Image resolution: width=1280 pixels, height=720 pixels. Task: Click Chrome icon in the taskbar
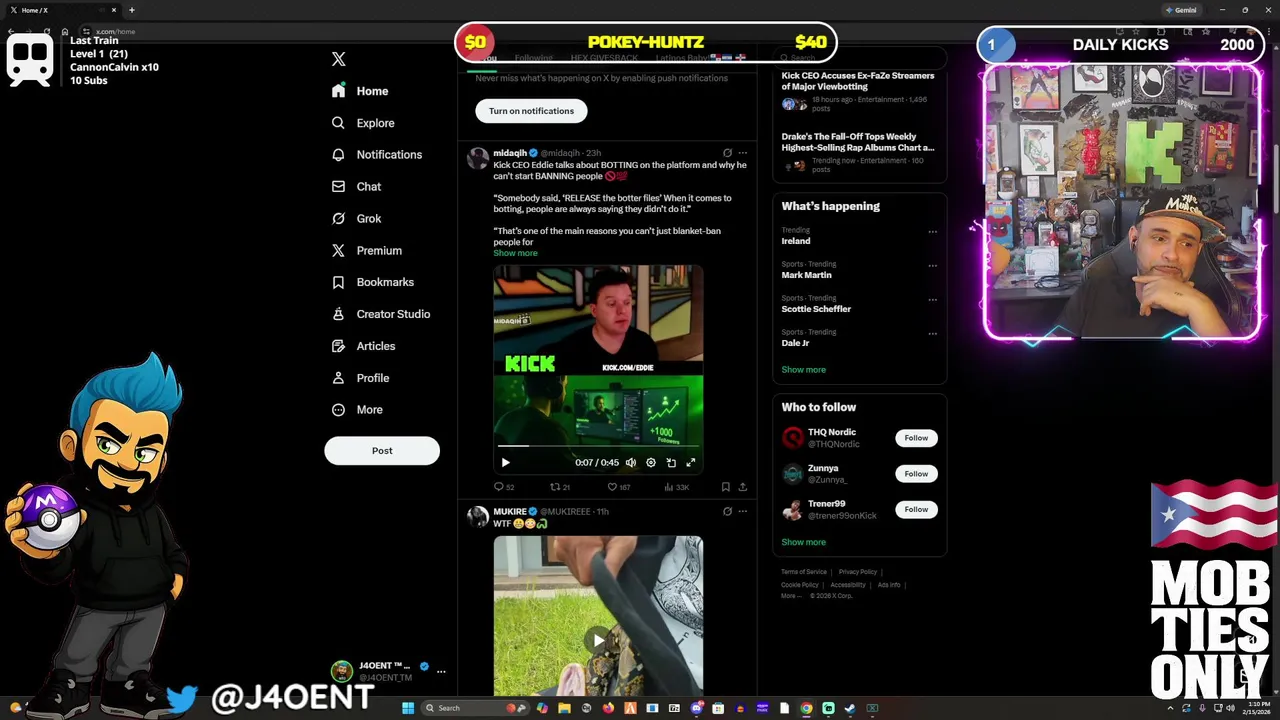(x=806, y=708)
